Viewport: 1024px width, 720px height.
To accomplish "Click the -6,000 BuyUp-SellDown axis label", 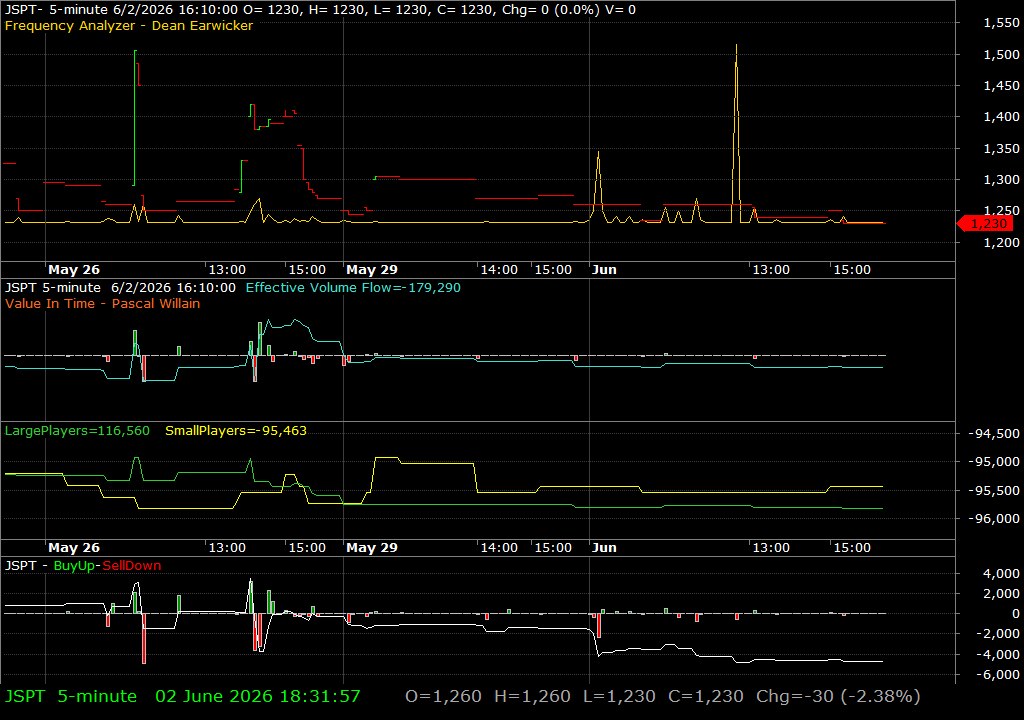I will coord(997,675).
